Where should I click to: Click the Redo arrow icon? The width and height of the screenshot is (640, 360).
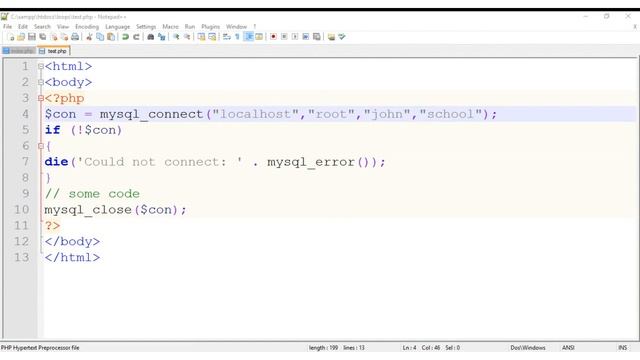[x=136, y=37]
